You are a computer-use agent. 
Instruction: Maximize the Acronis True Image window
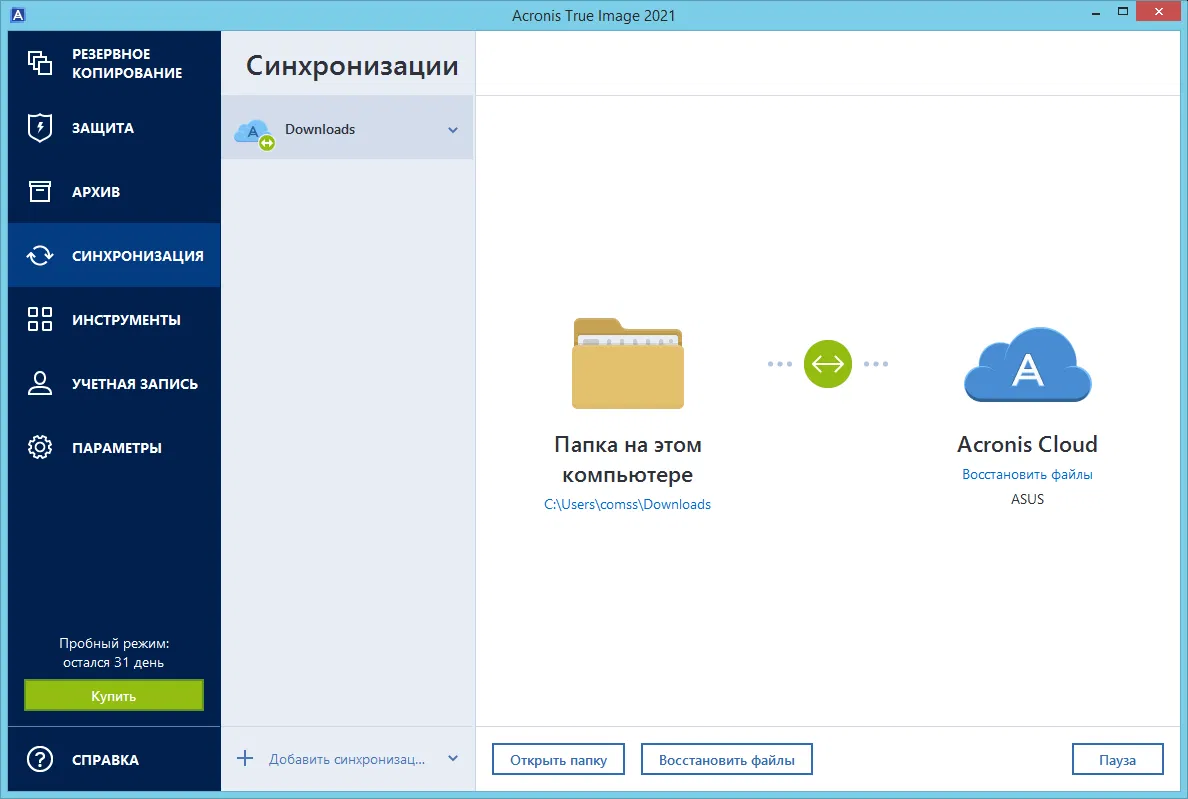(x=1123, y=11)
